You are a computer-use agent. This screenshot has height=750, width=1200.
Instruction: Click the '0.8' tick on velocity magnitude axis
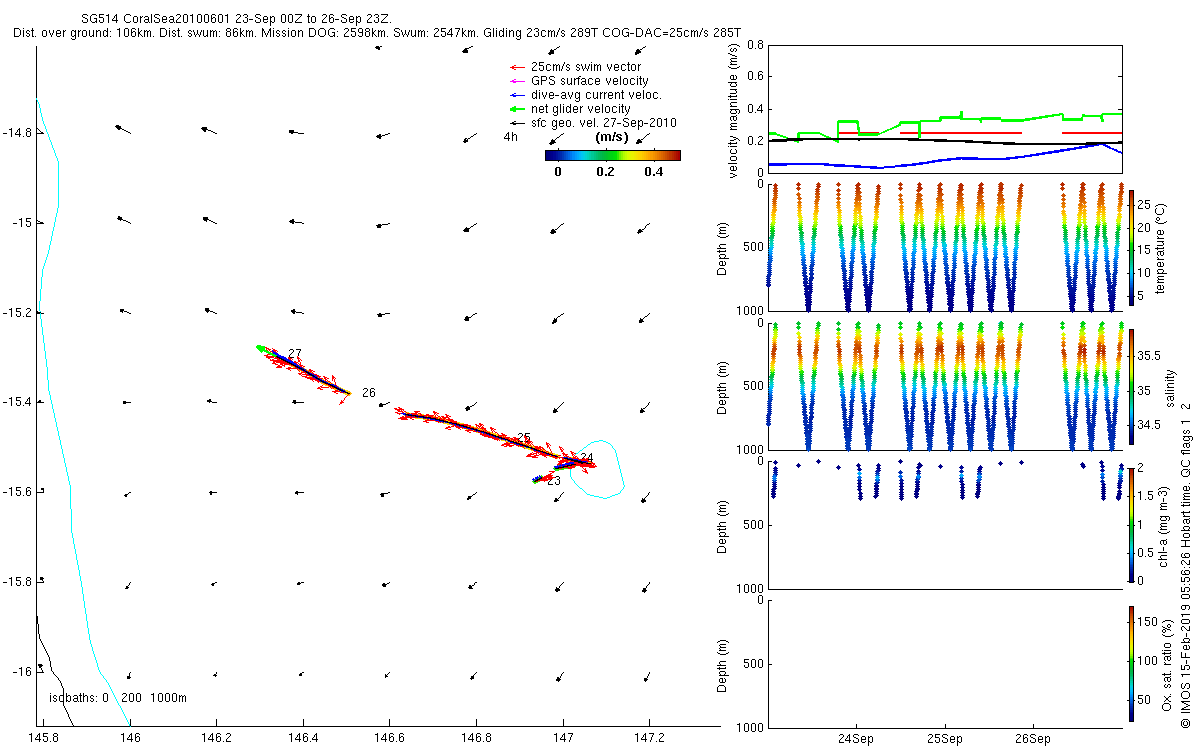[756, 46]
